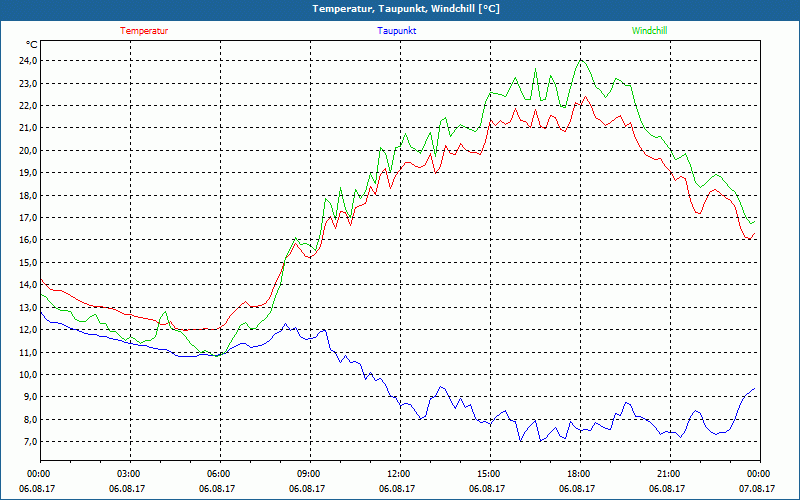Click the 18:00 time axis label

tap(581, 474)
